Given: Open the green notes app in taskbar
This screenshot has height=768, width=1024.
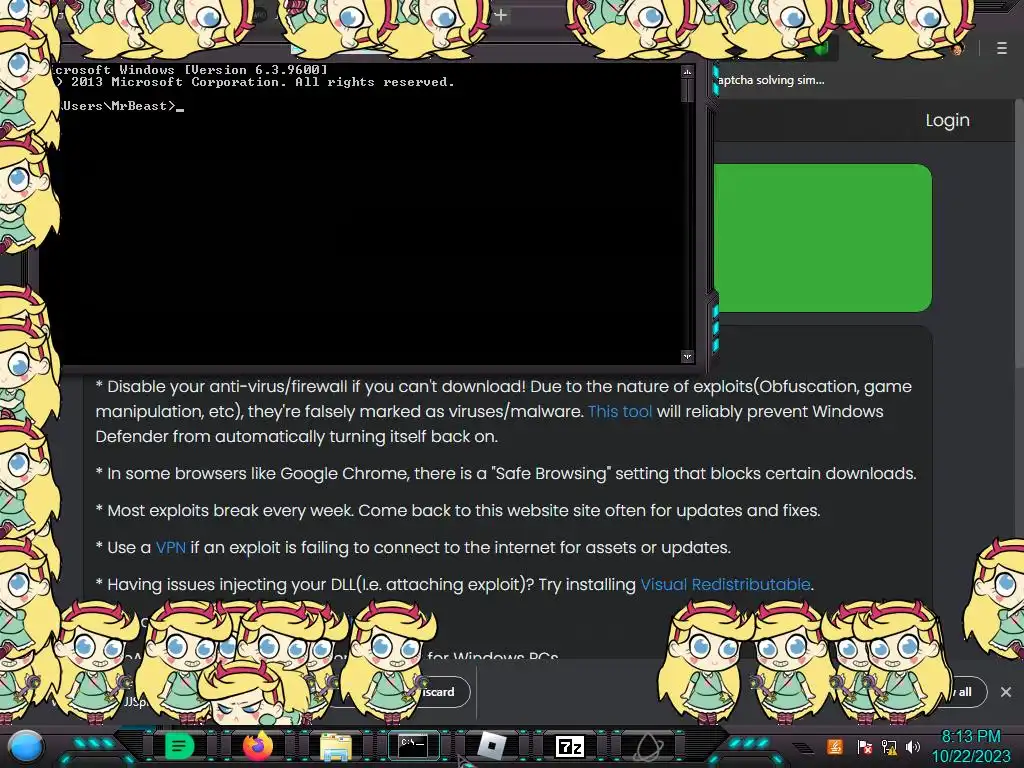Looking at the screenshot, I should pos(180,746).
